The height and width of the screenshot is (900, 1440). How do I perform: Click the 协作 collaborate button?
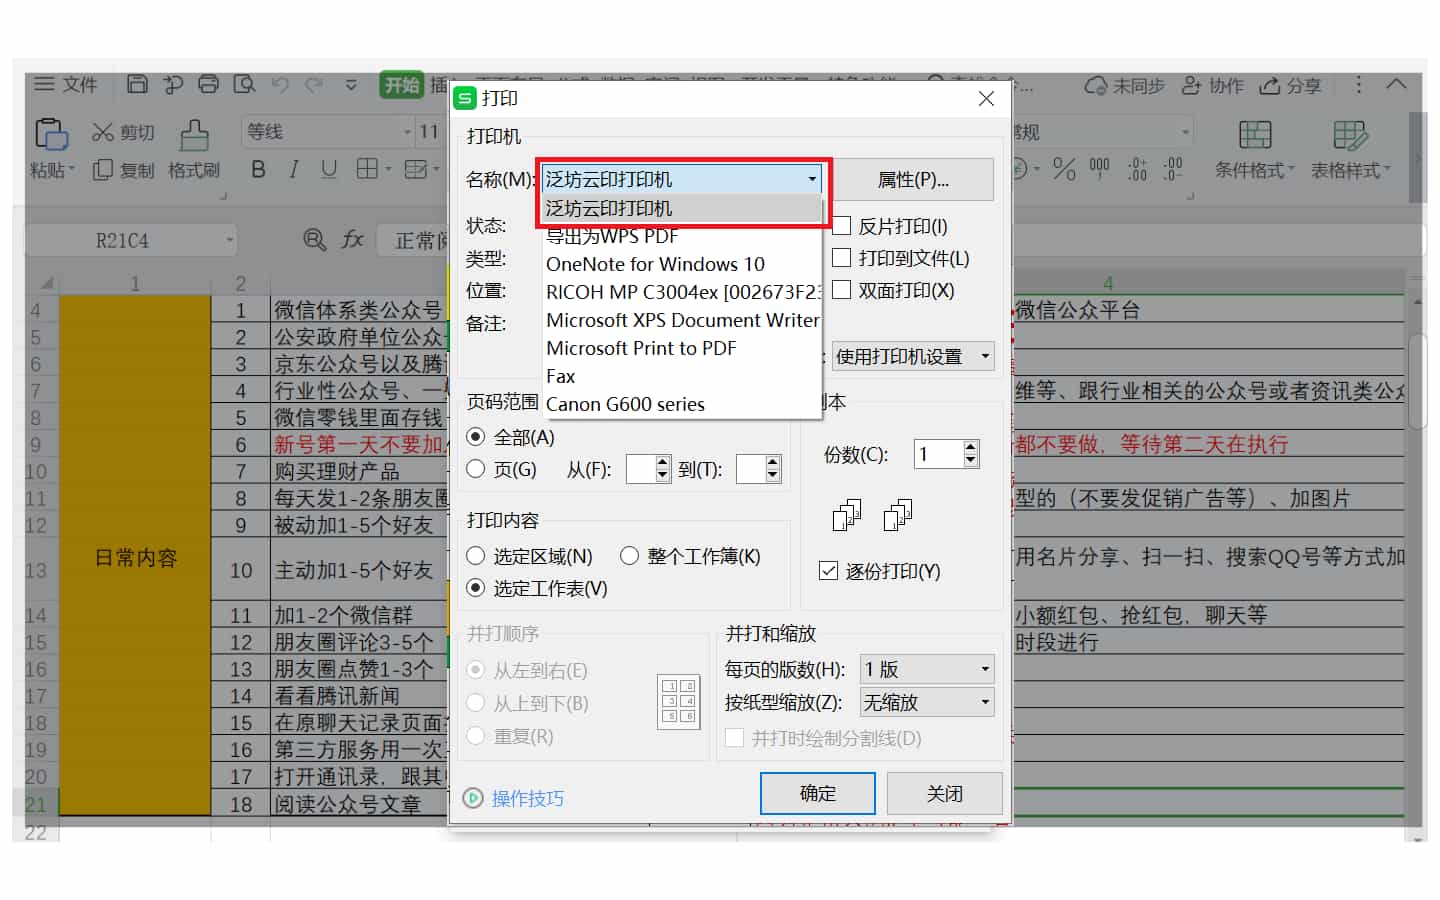1212,86
